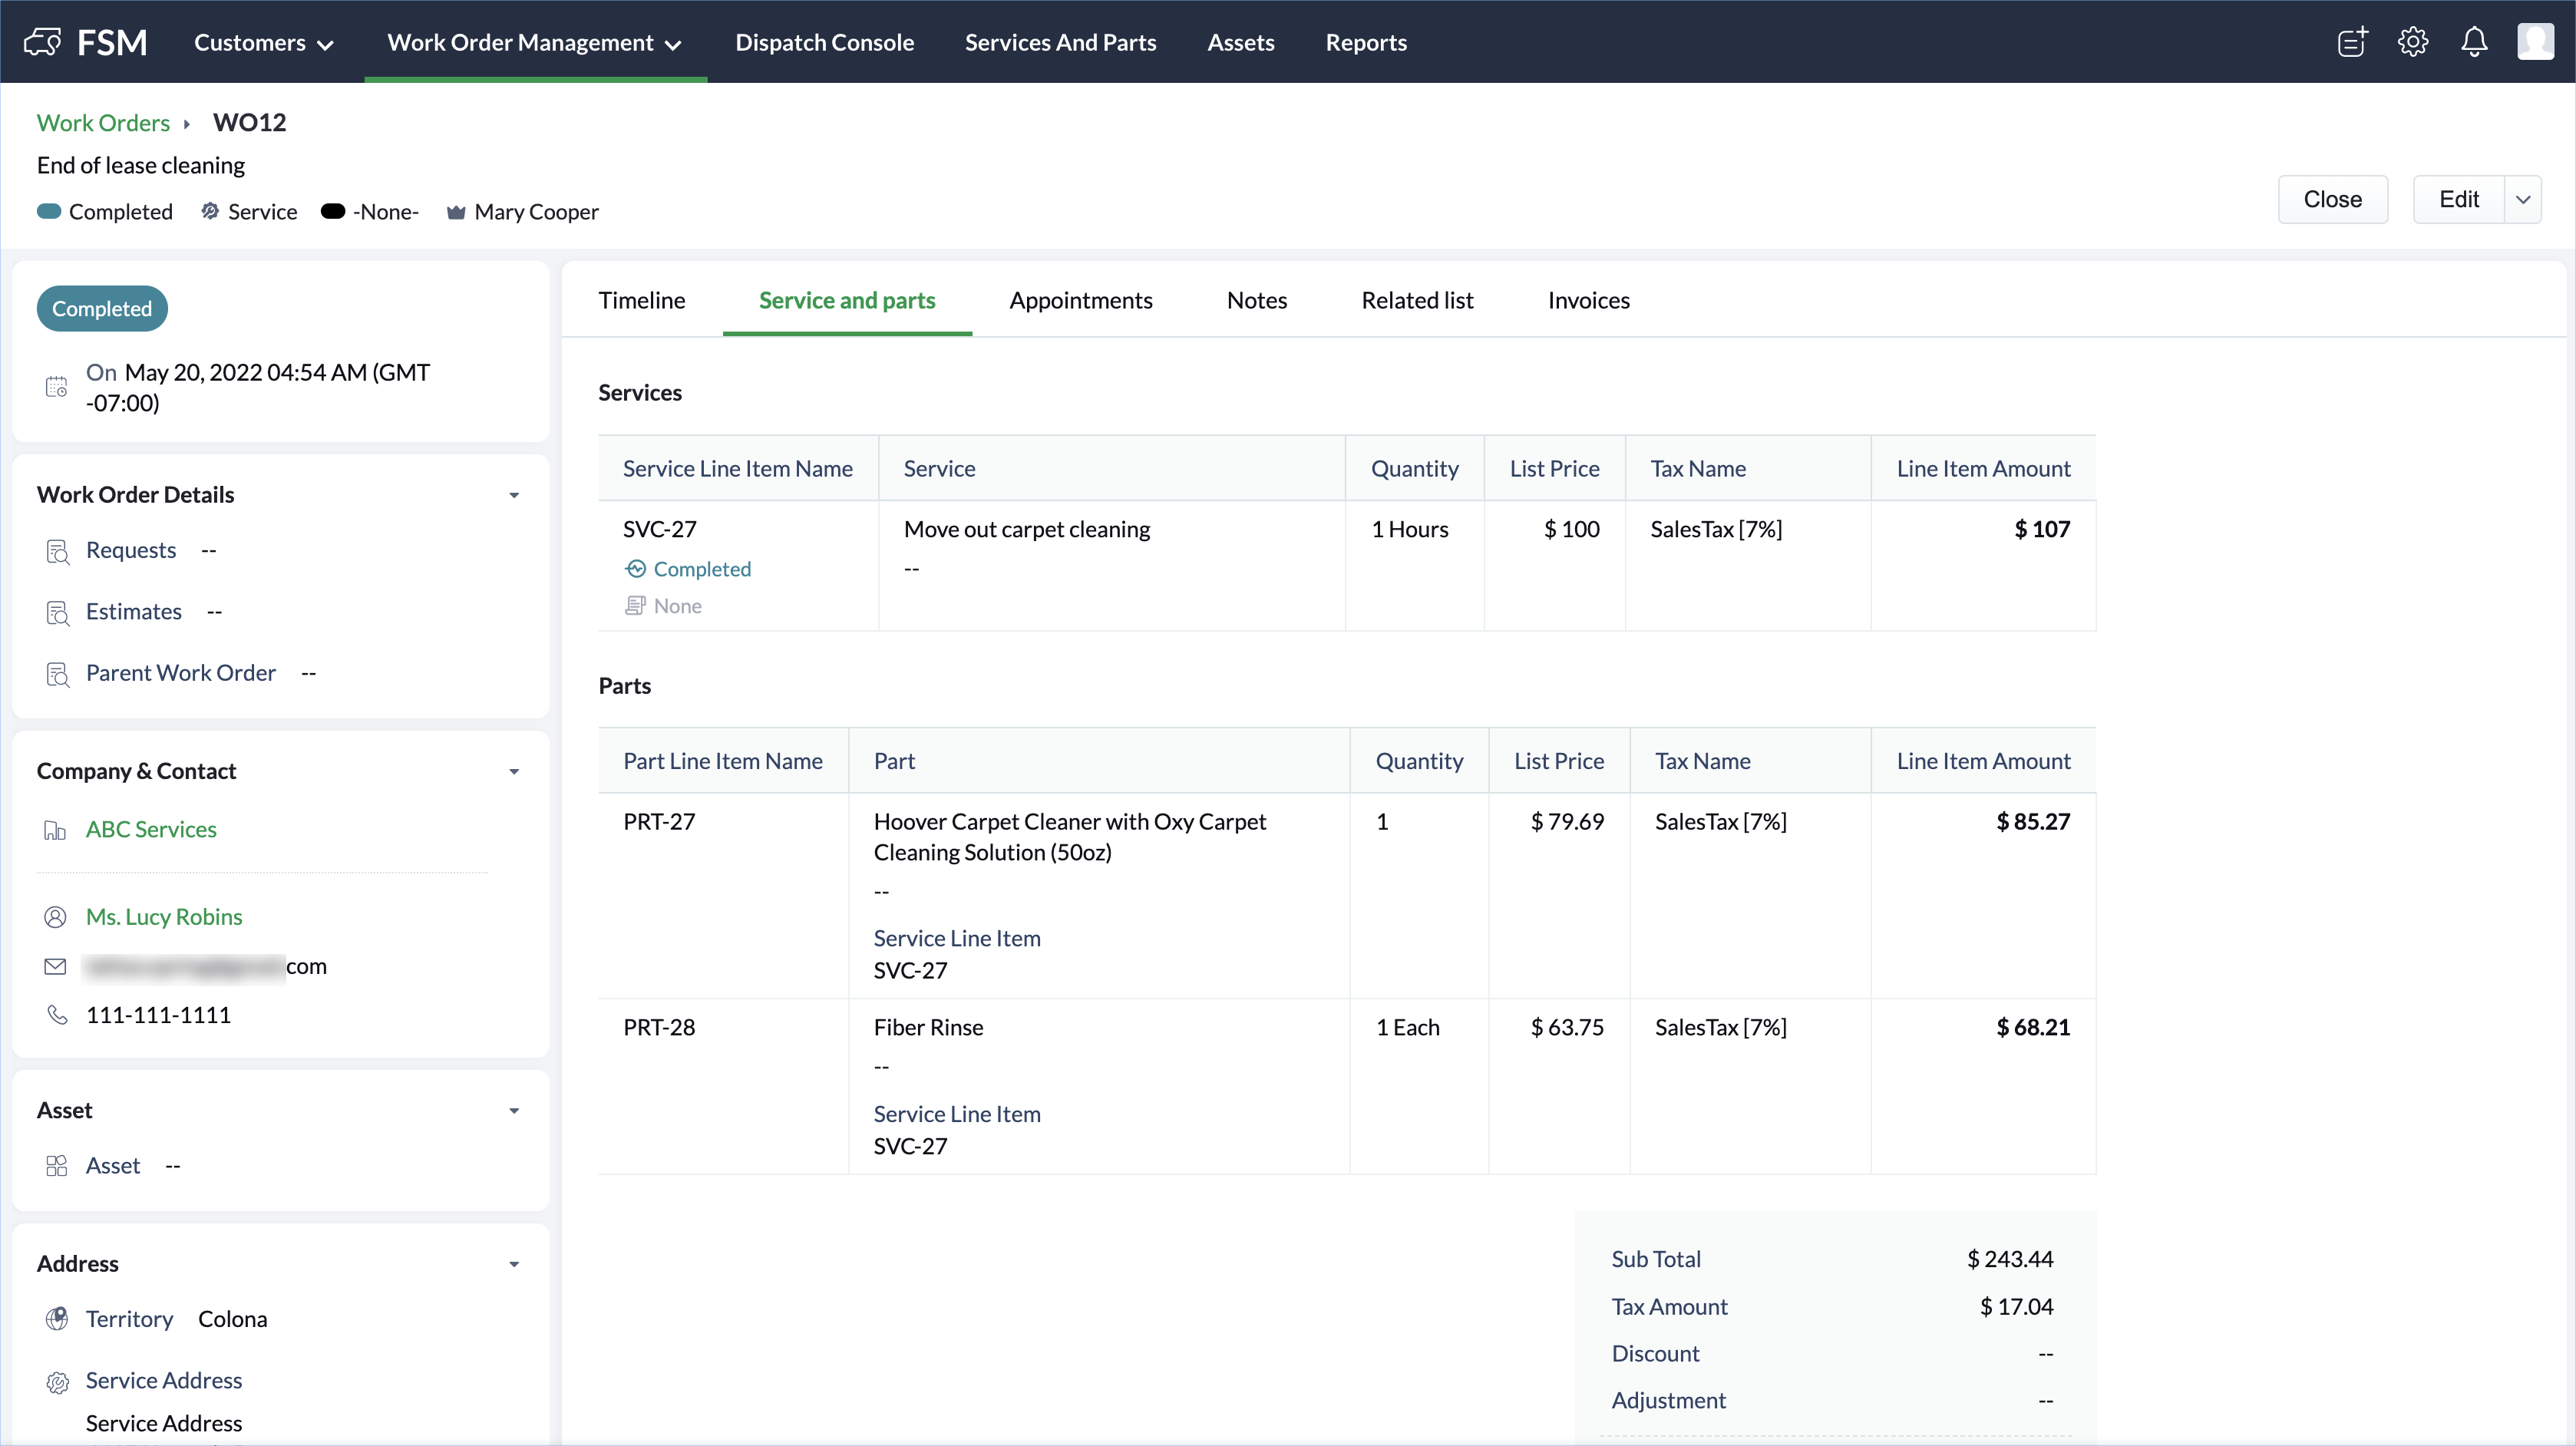Click the quick create icon in header
The image size is (2576, 1446).
(x=2352, y=42)
